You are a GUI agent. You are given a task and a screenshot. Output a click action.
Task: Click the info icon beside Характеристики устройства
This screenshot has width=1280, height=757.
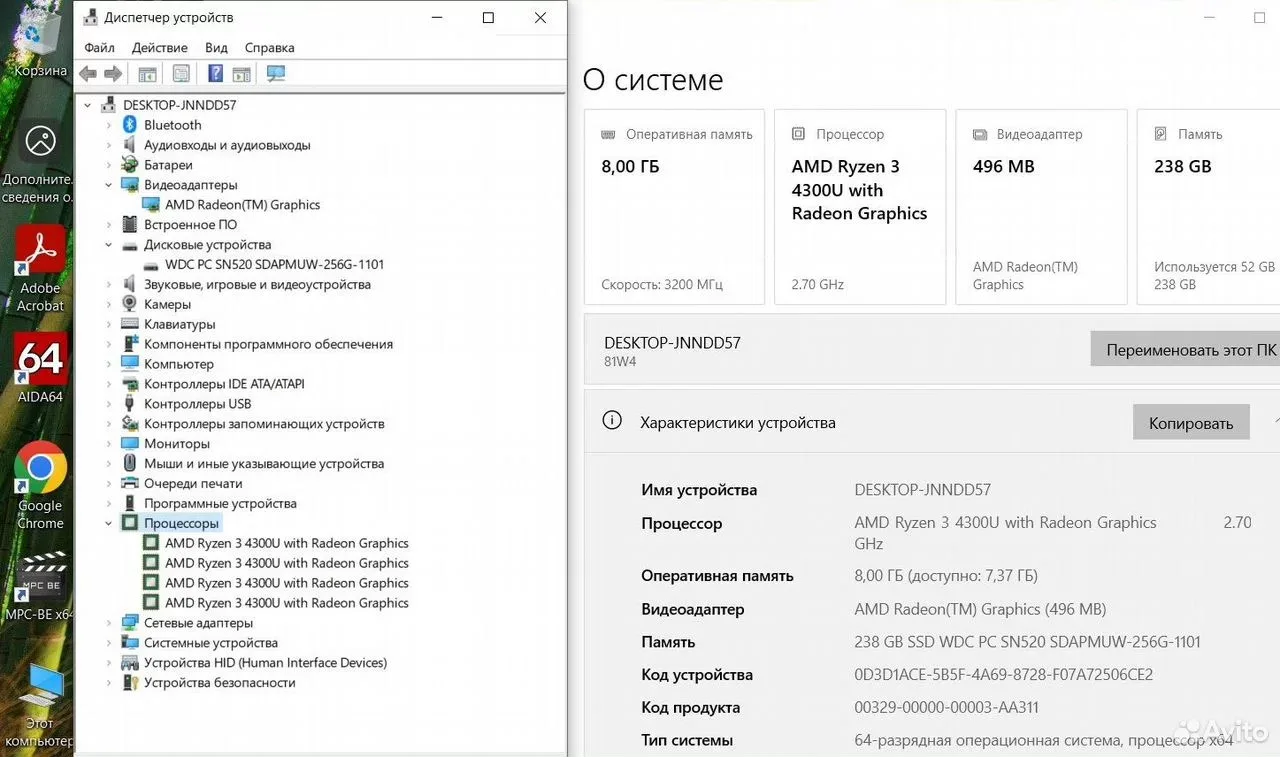point(612,420)
